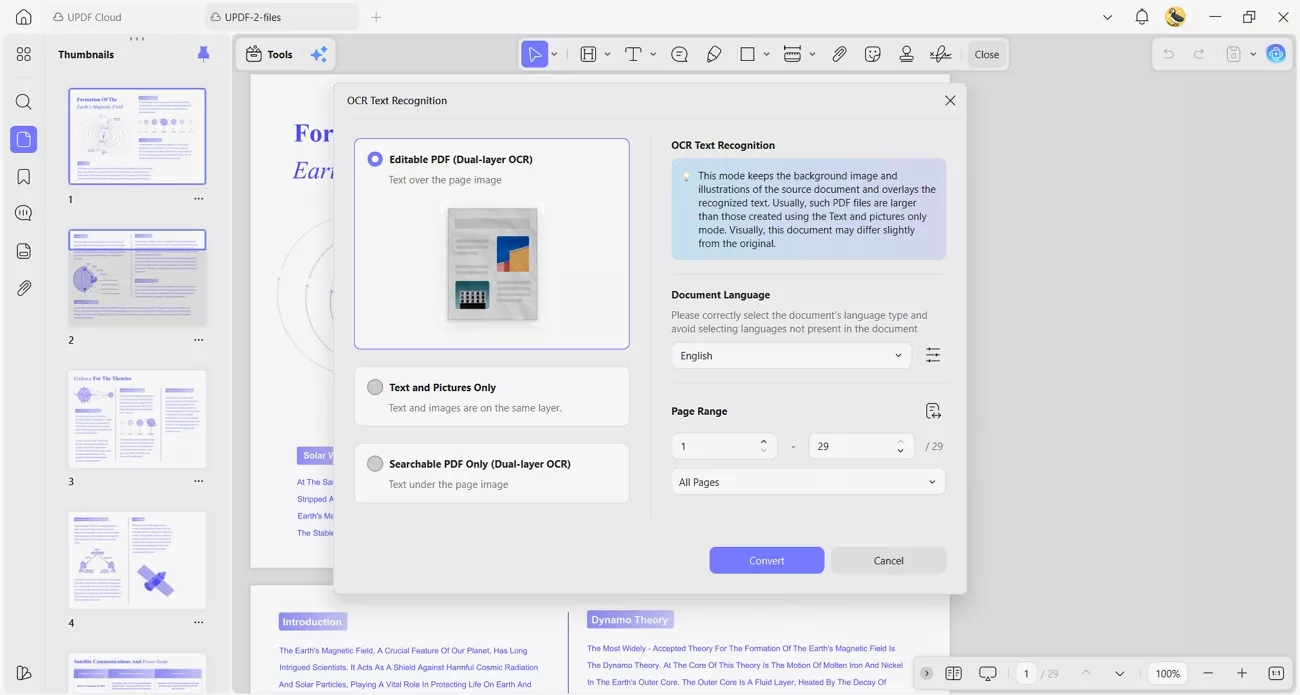
Task: Select page 2 thumbnail
Action: pyautogui.click(x=137, y=277)
